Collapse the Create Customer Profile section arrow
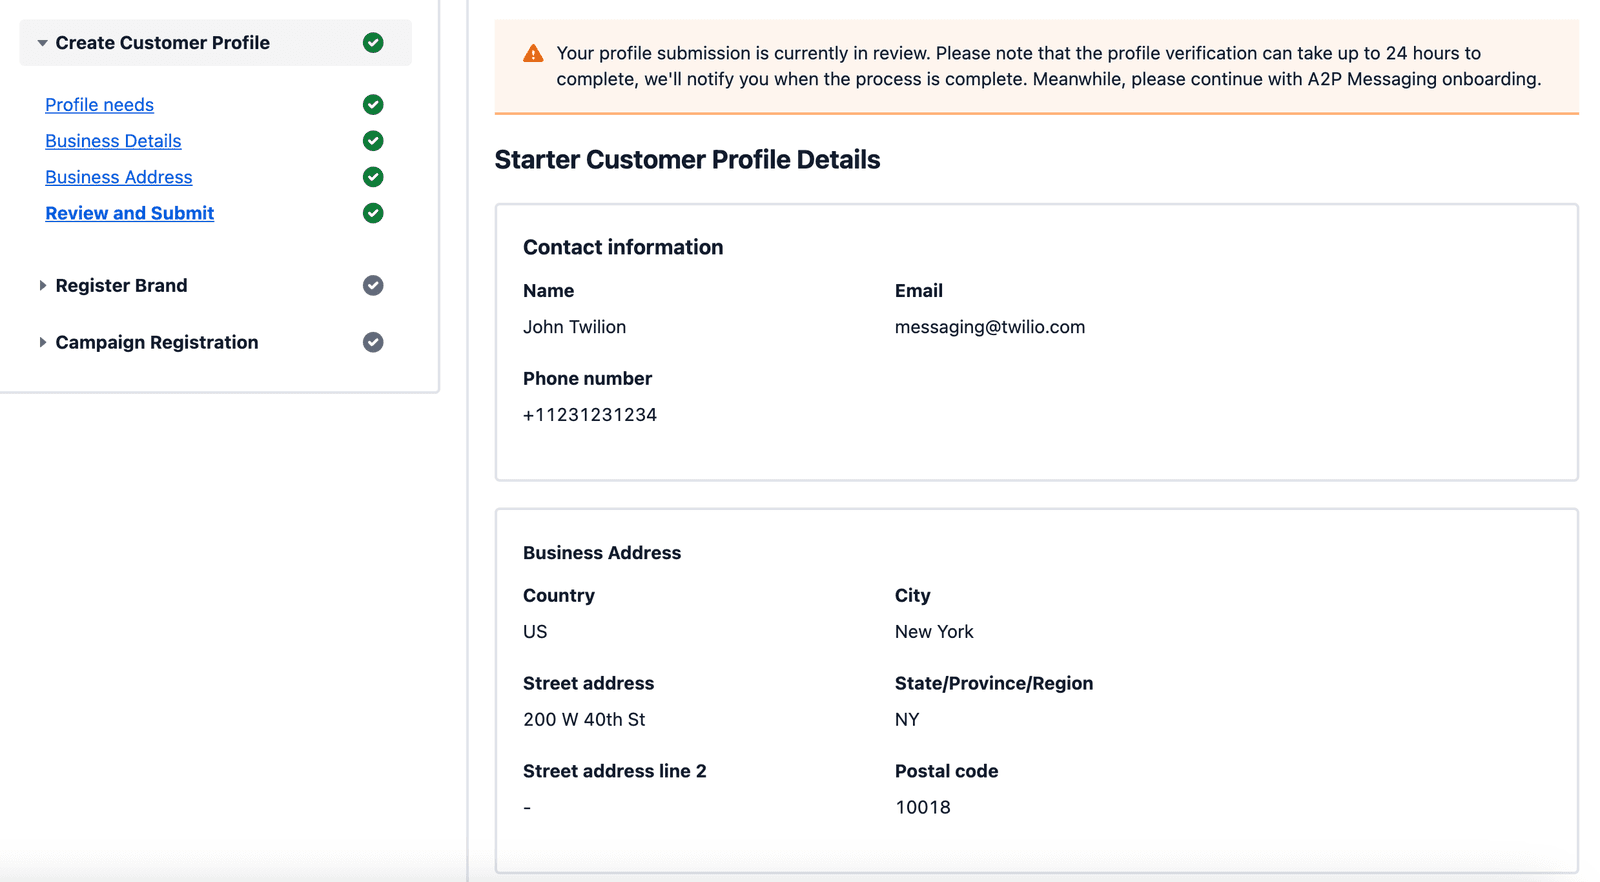Image resolution: width=1600 pixels, height=882 pixels. [42, 43]
